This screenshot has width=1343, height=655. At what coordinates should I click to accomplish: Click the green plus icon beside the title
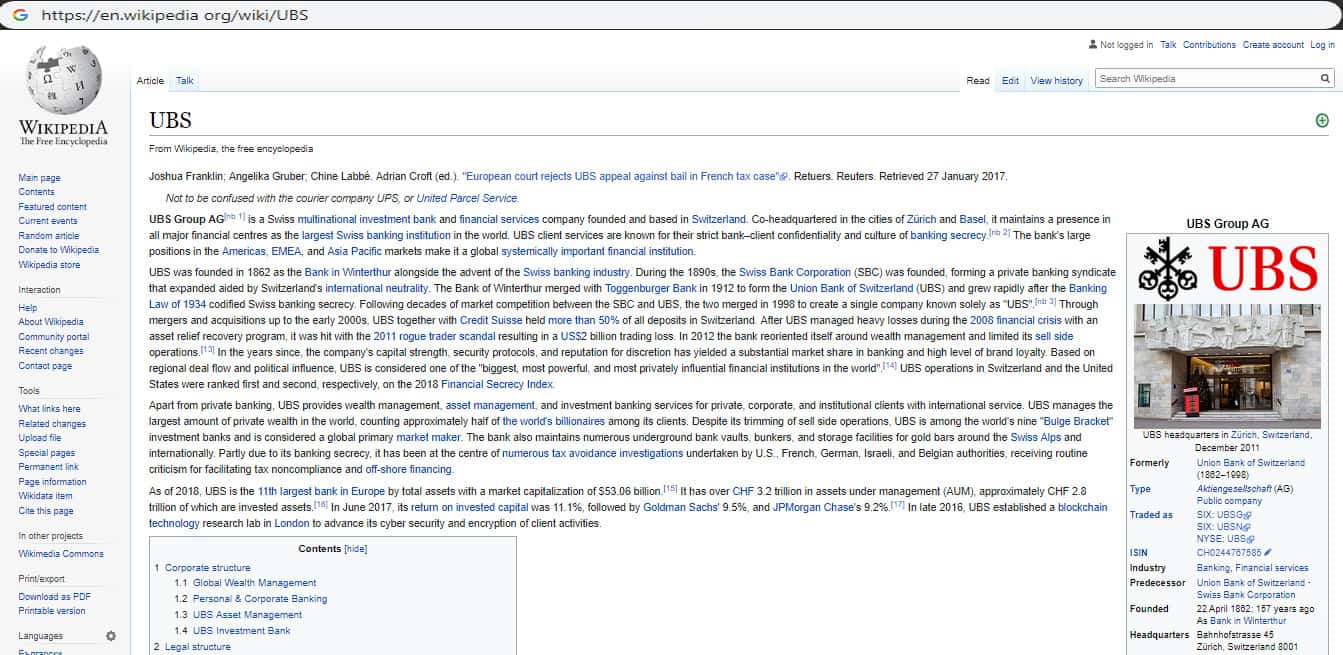[x=1322, y=121]
